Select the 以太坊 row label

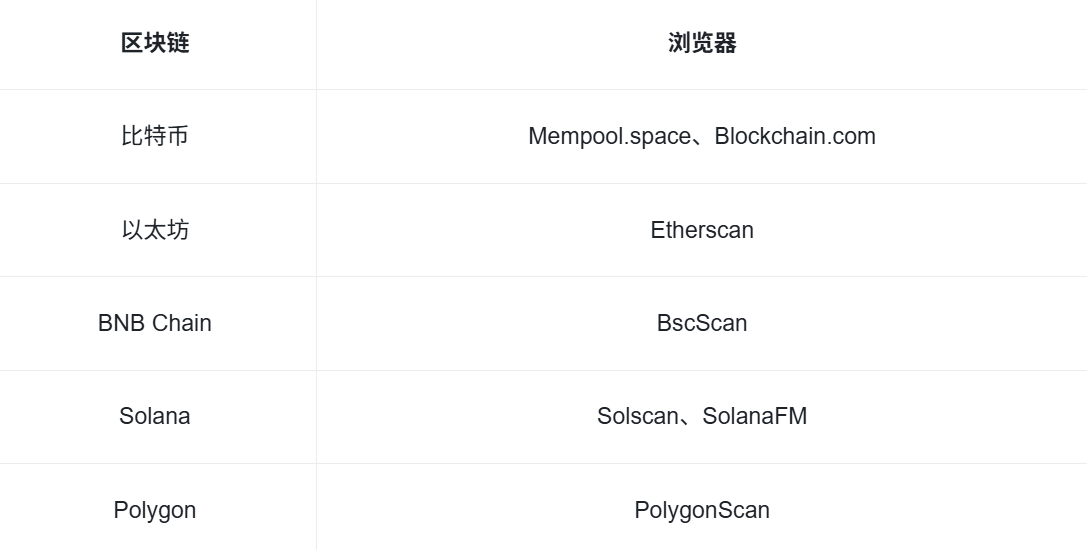tap(155, 230)
